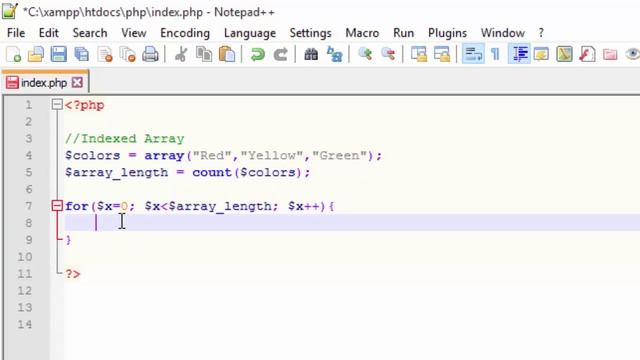Save the current file
640x360 pixels.
[58, 54]
